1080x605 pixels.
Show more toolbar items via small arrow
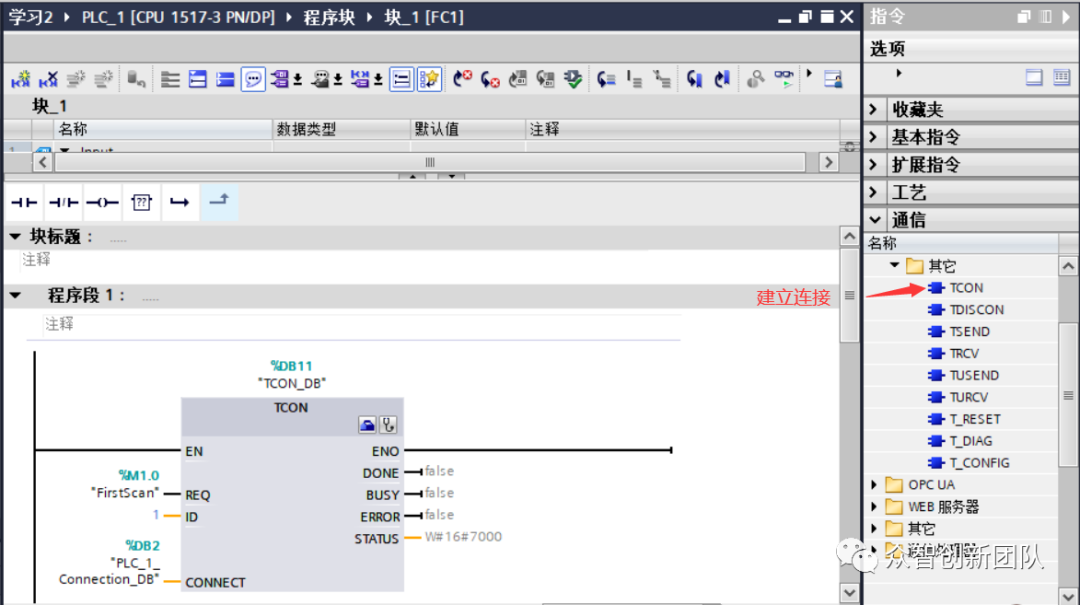click(809, 73)
